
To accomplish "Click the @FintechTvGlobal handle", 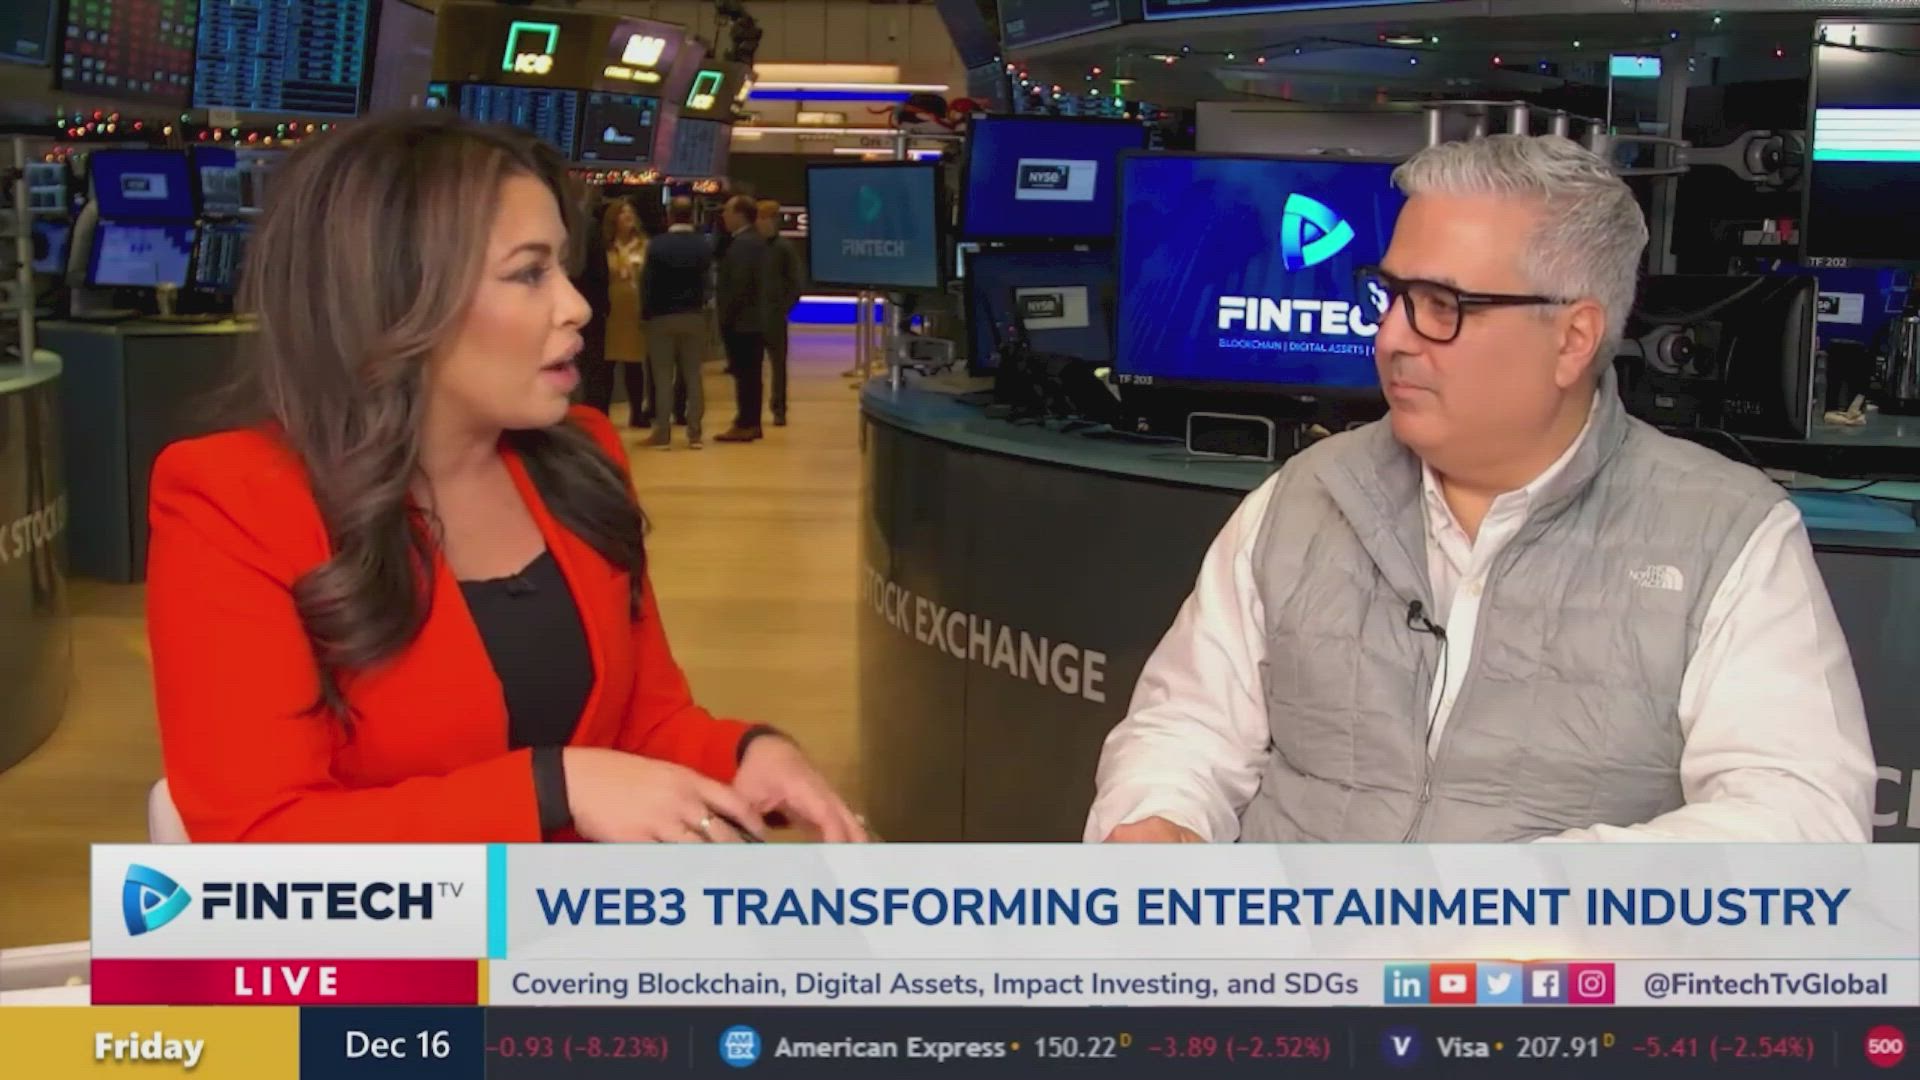I will pos(1766,984).
